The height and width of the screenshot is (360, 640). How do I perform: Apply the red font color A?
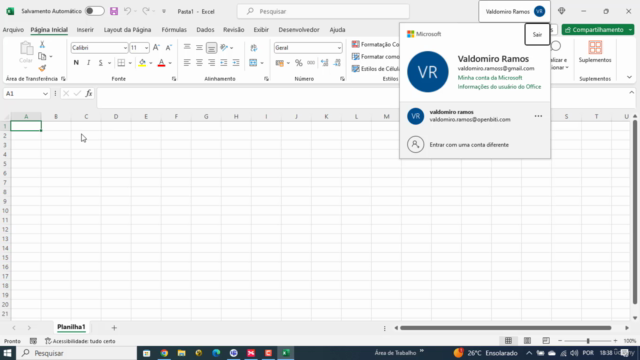point(161,63)
